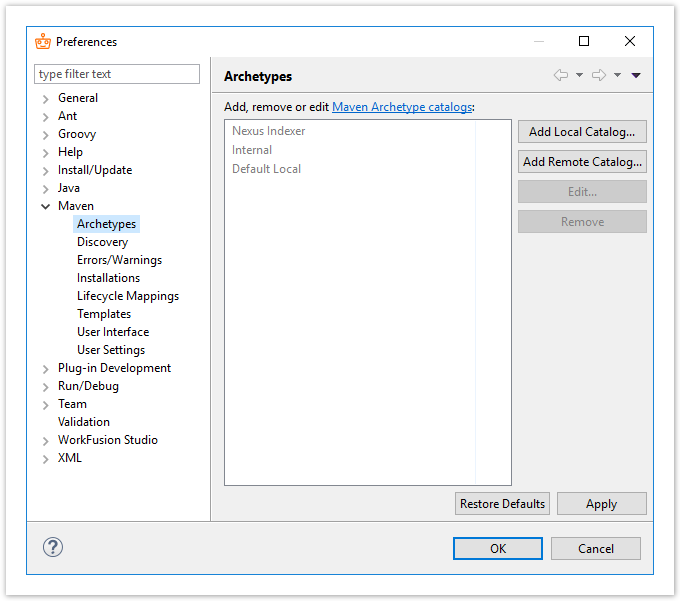The height and width of the screenshot is (601, 680).
Task: Click the Apply button
Action: pos(602,504)
